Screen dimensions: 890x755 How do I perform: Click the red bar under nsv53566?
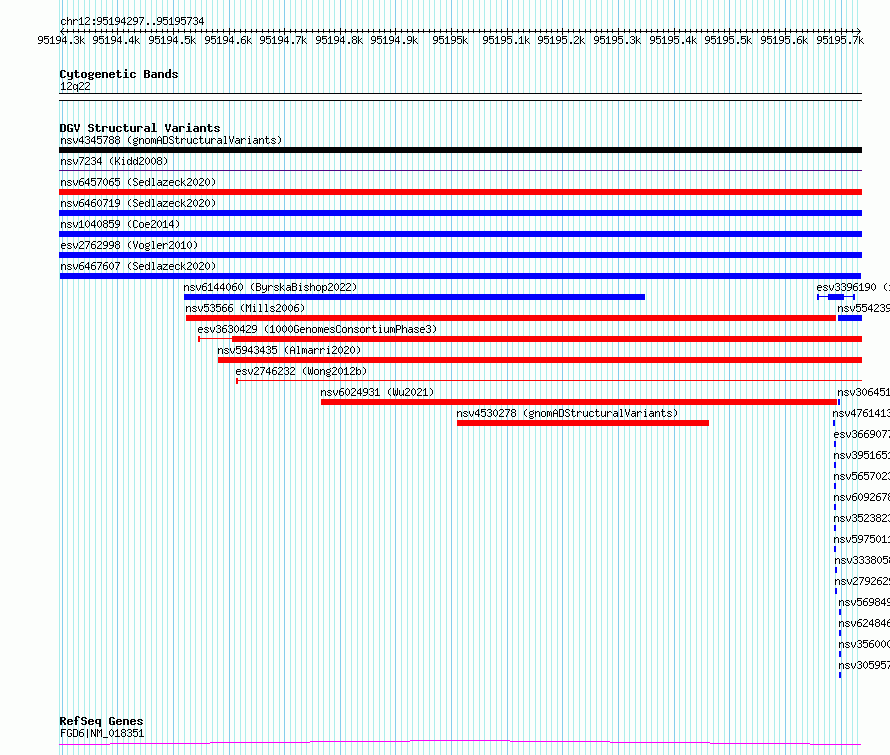click(511, 318)
